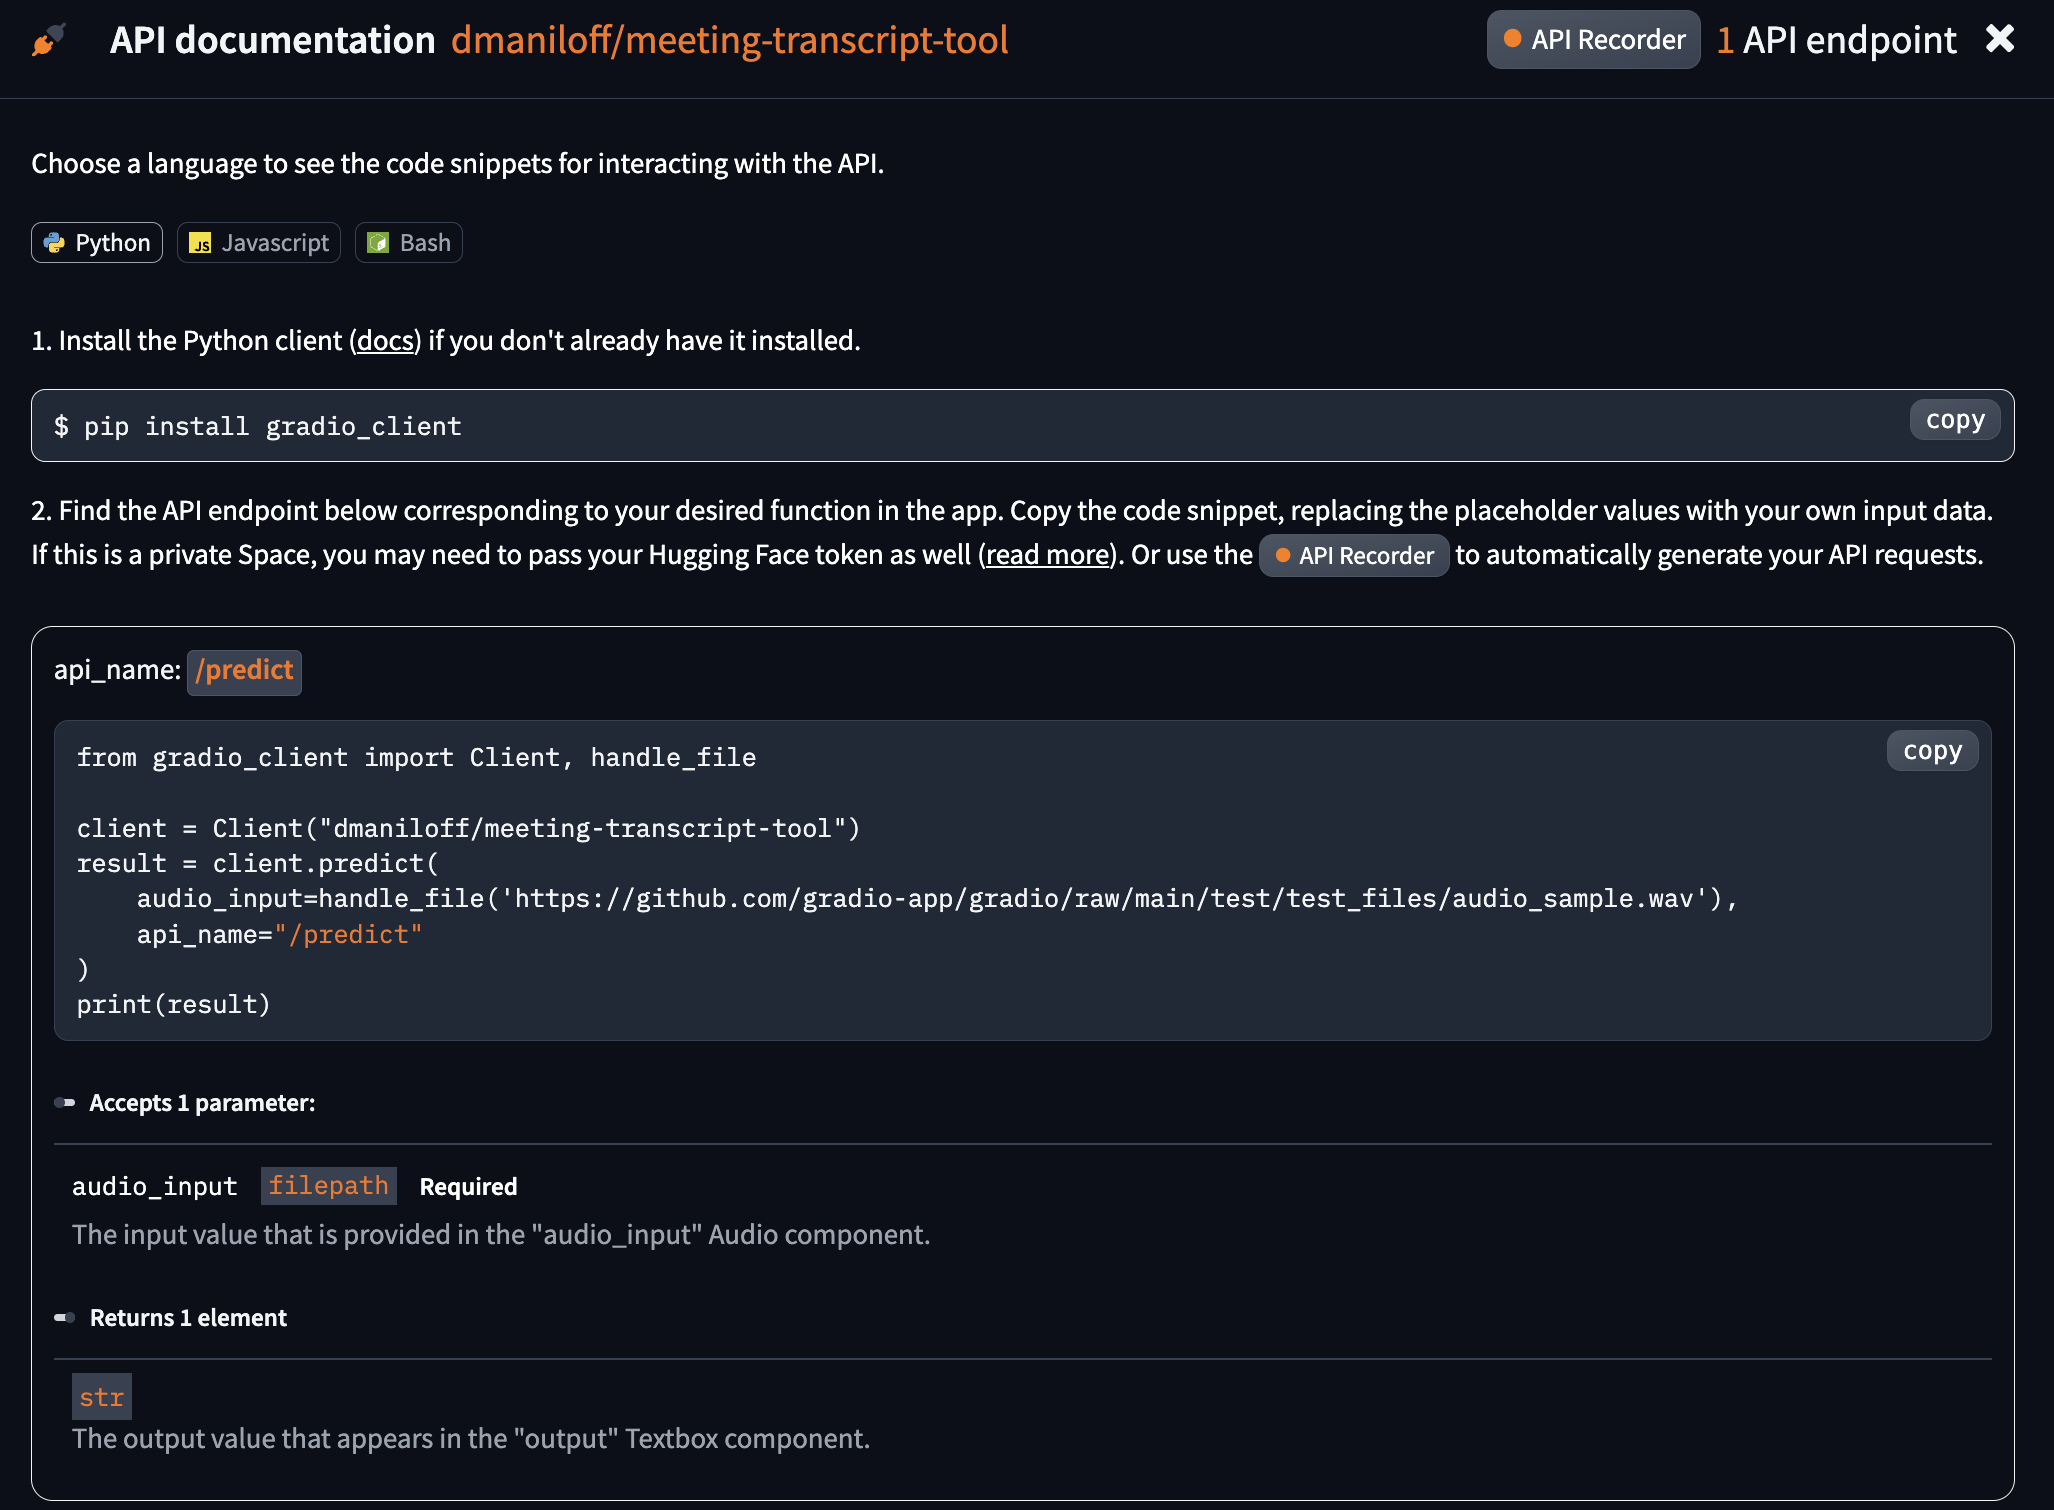This screenshot has height=1510, width=2054.
Task: Start the API Recorder in the header
Action: (1593, 40)
